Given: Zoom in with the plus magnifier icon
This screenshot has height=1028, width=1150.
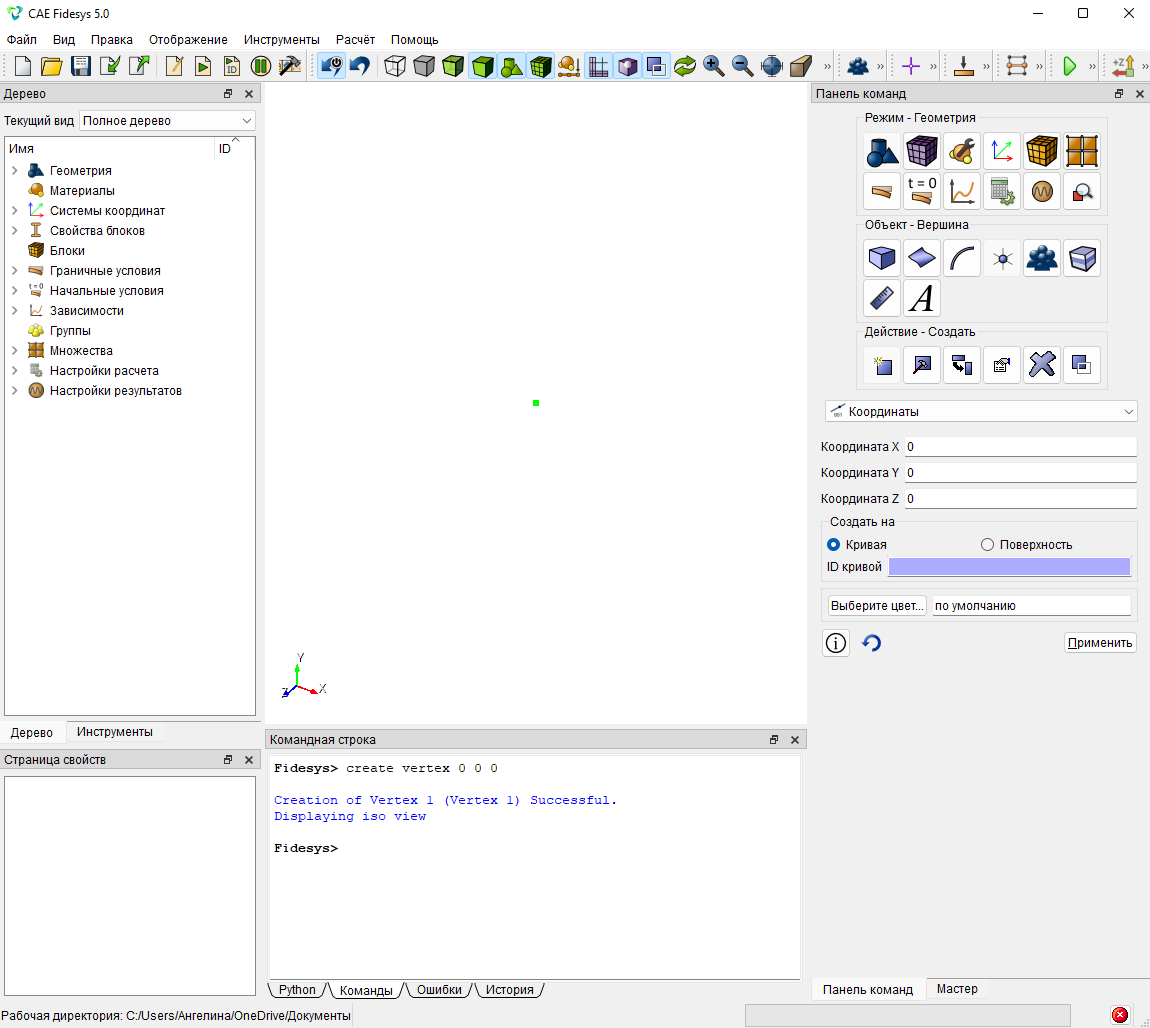Looking at the screenshot, I should click(714, 66).
